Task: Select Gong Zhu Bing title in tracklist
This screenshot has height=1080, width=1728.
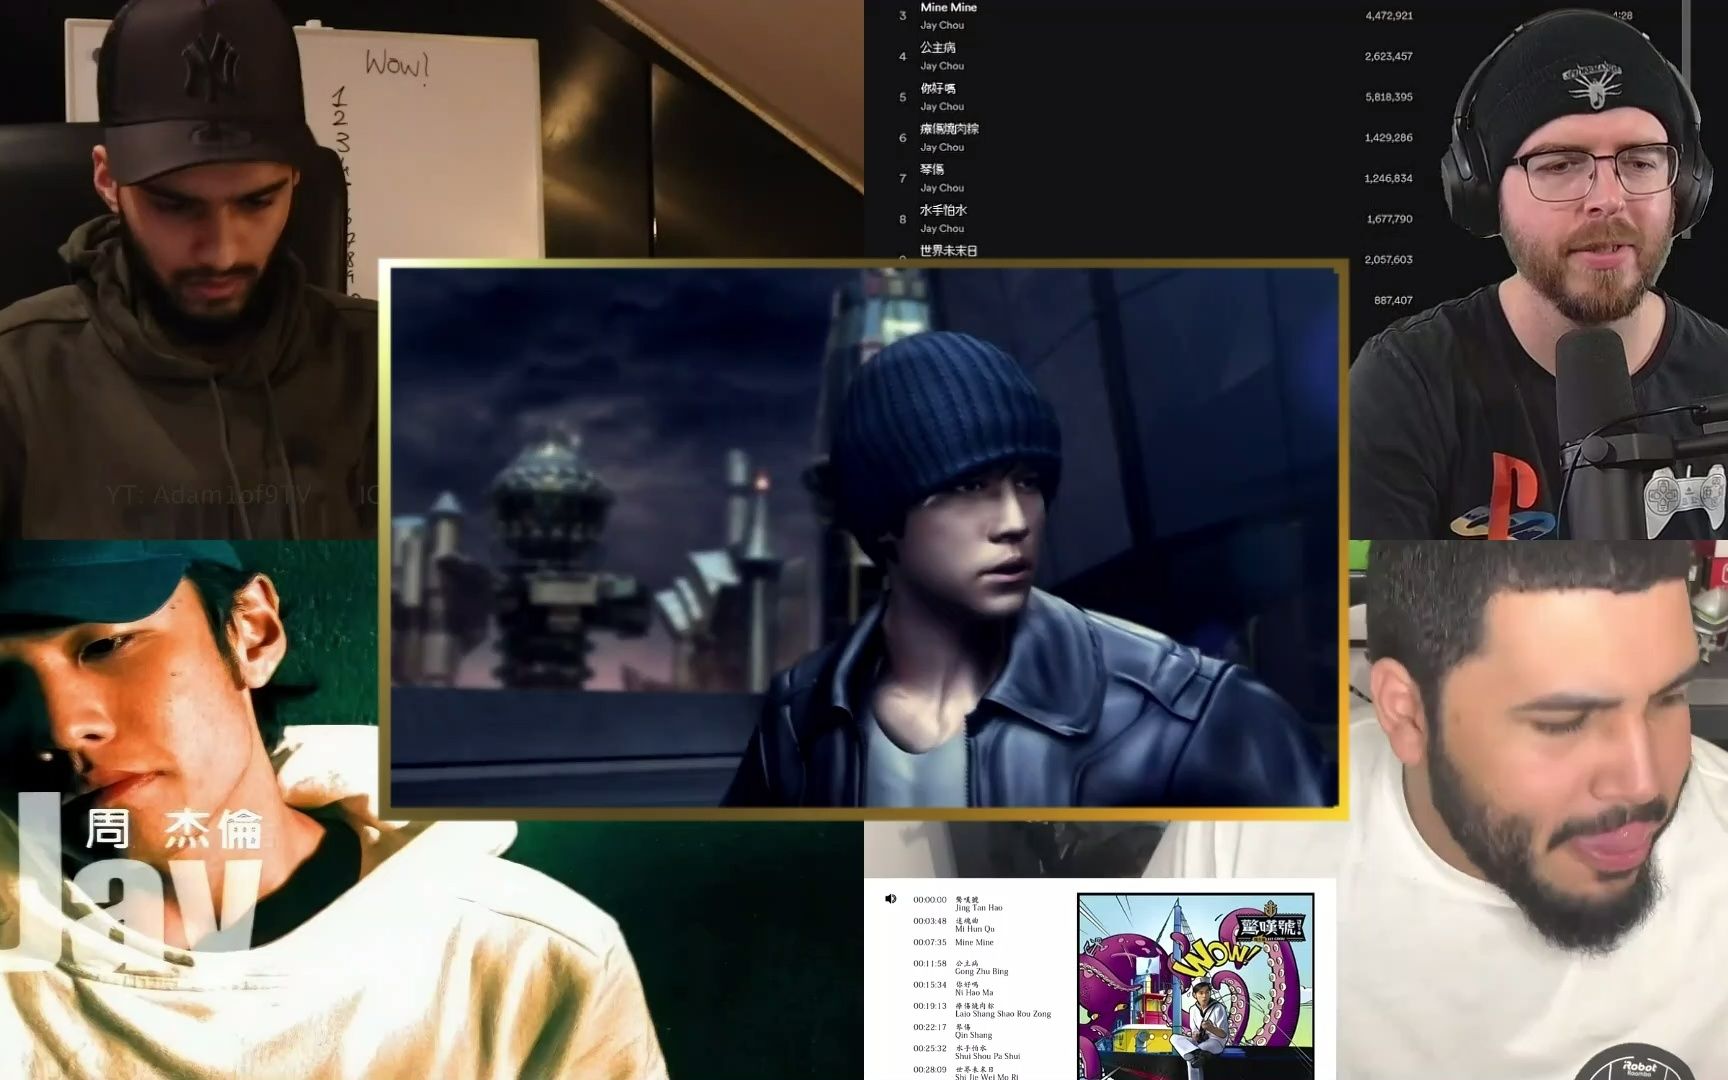Action: (x=981, y=971)
